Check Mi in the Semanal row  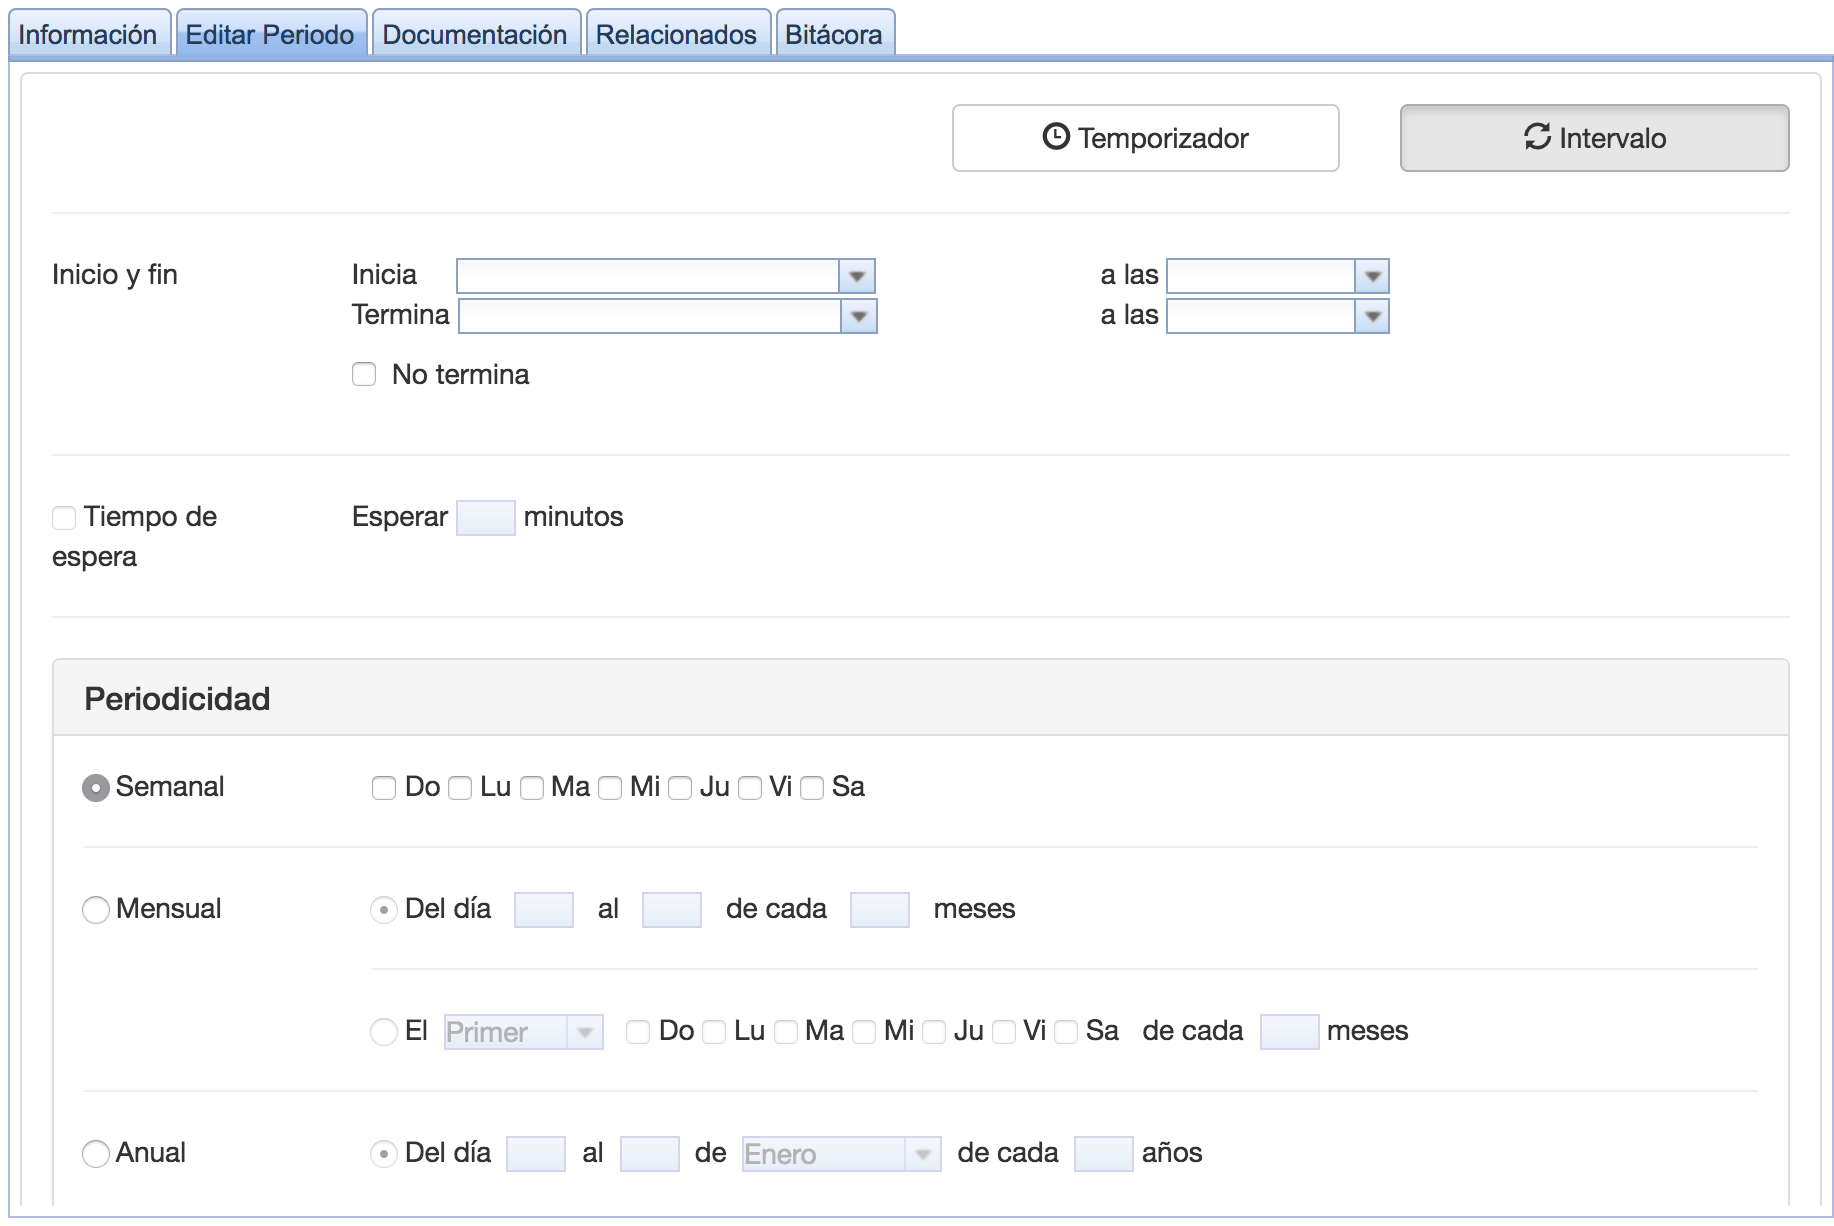point(610,788)
